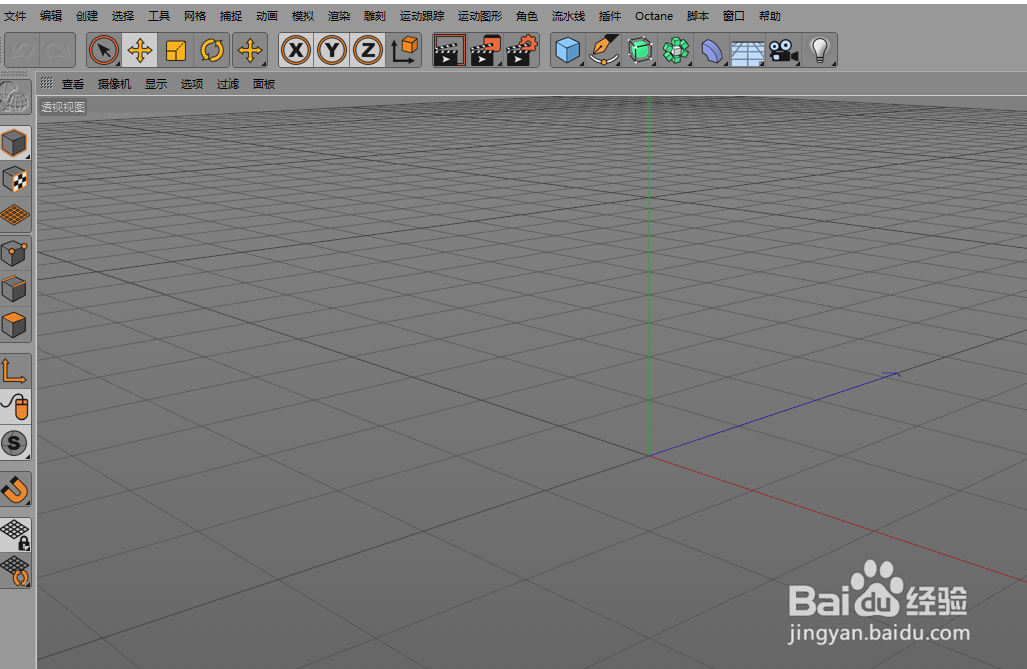Open the green subdivision generators icon

click(x=640, y=50)
